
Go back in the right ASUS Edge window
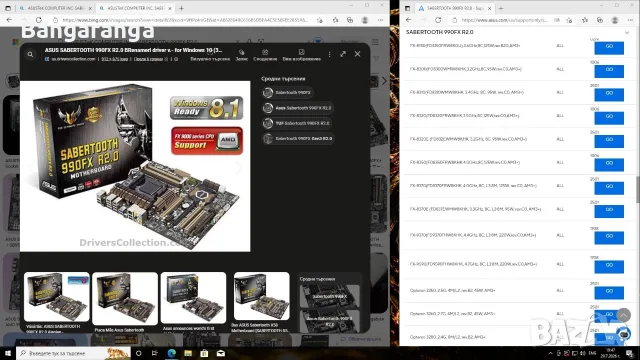pos(409,20)
